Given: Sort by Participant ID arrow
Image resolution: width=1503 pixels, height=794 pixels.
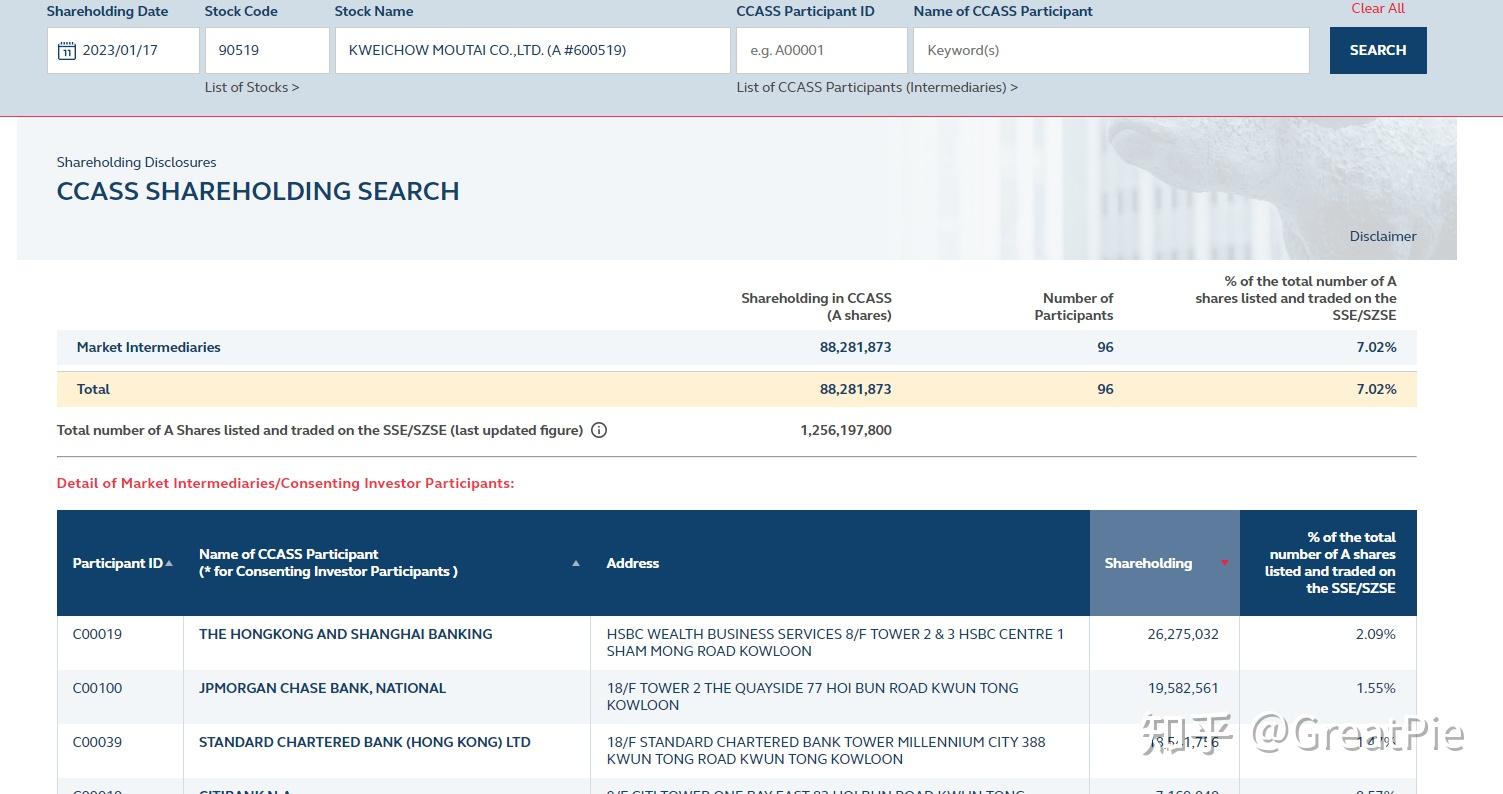Looking at the screenshot, I should point(169,563).
